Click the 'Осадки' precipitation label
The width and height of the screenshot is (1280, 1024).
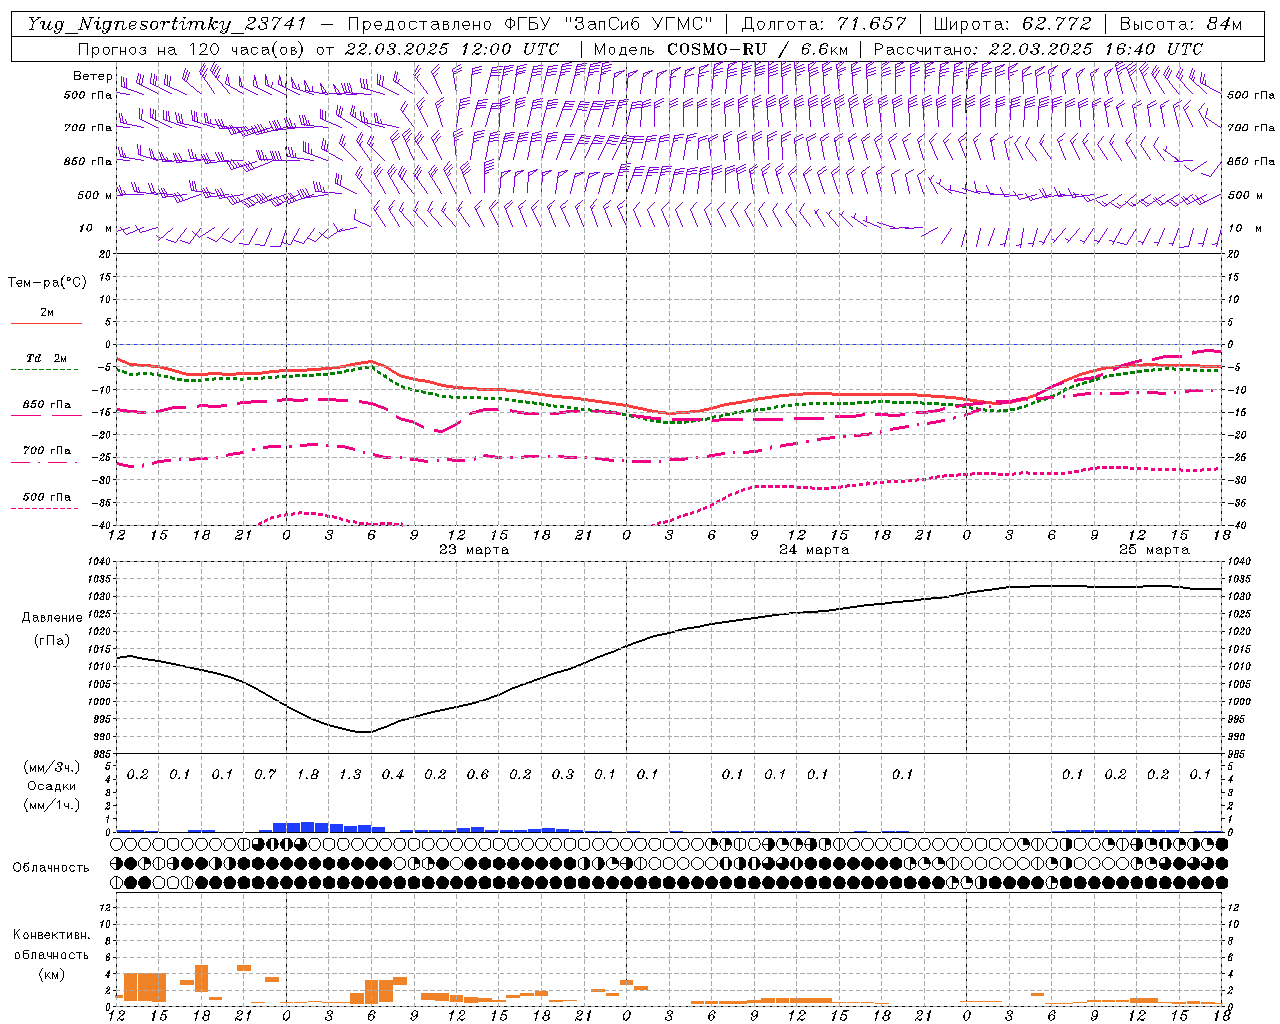tap(51, 786)
